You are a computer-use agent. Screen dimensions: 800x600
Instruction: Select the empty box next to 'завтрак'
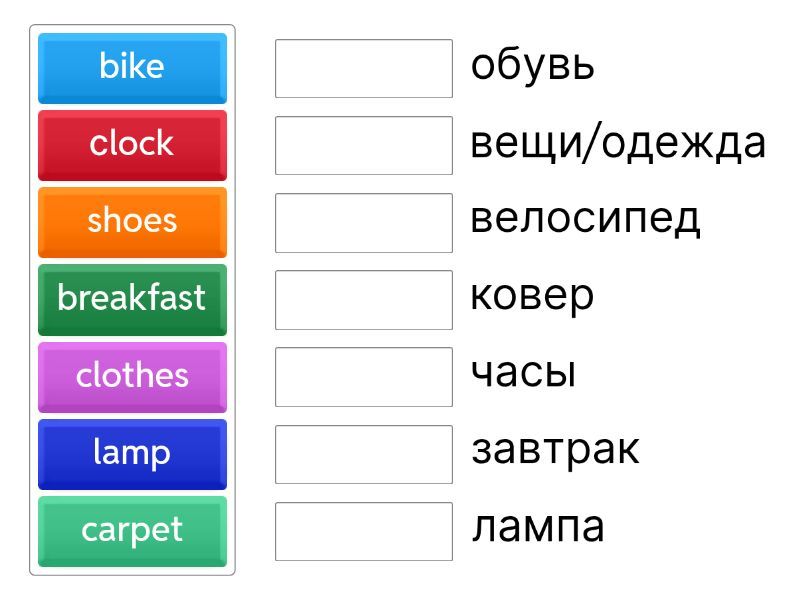(x=364, y=453)
